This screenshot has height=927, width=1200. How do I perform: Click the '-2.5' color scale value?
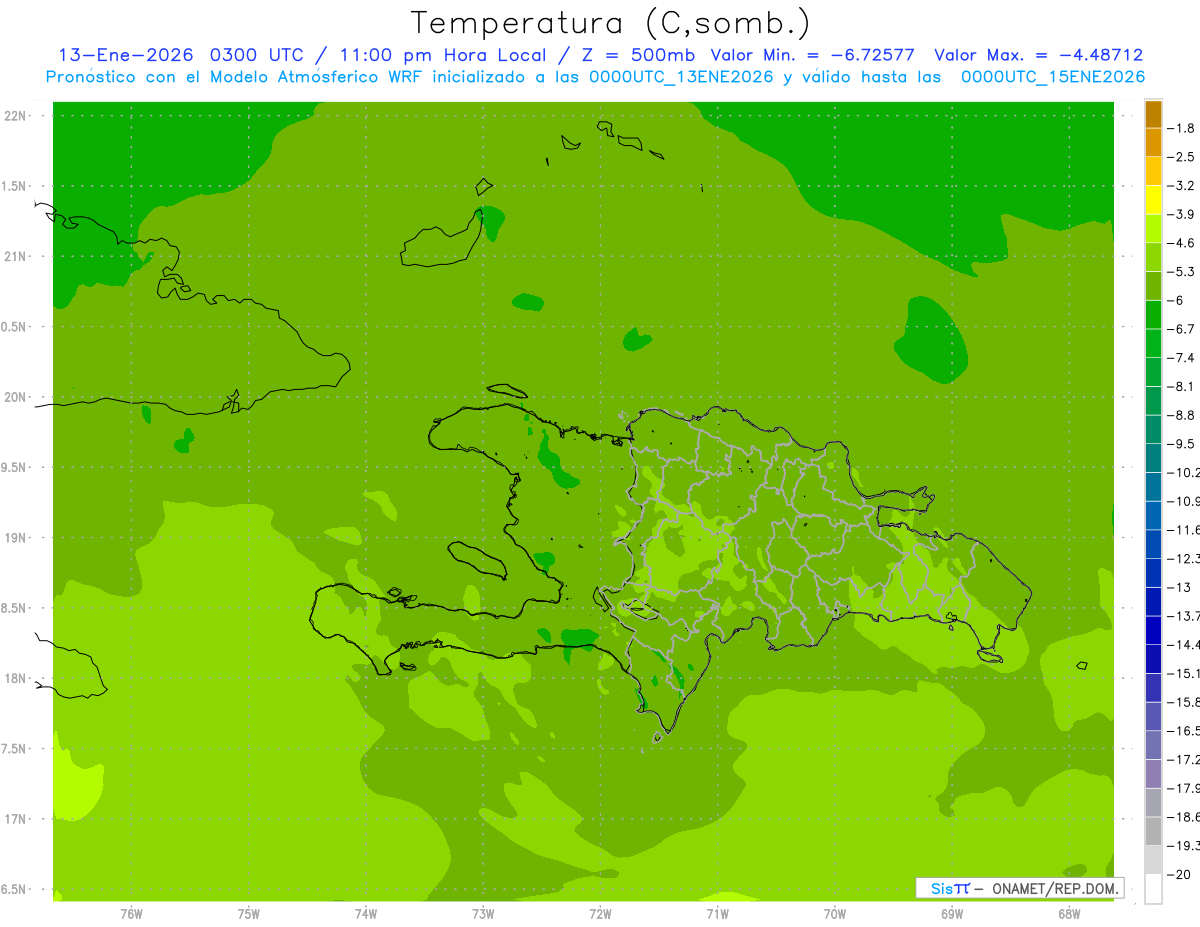coord(1182,157)
